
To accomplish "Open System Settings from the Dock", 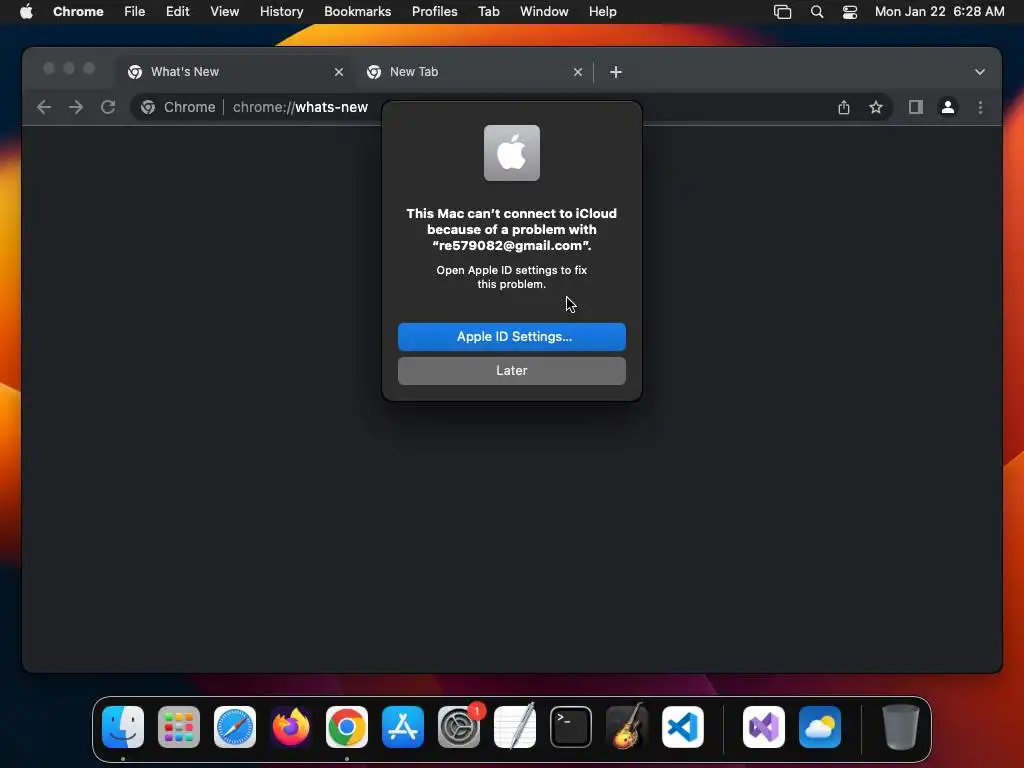I will click(459, 726).
